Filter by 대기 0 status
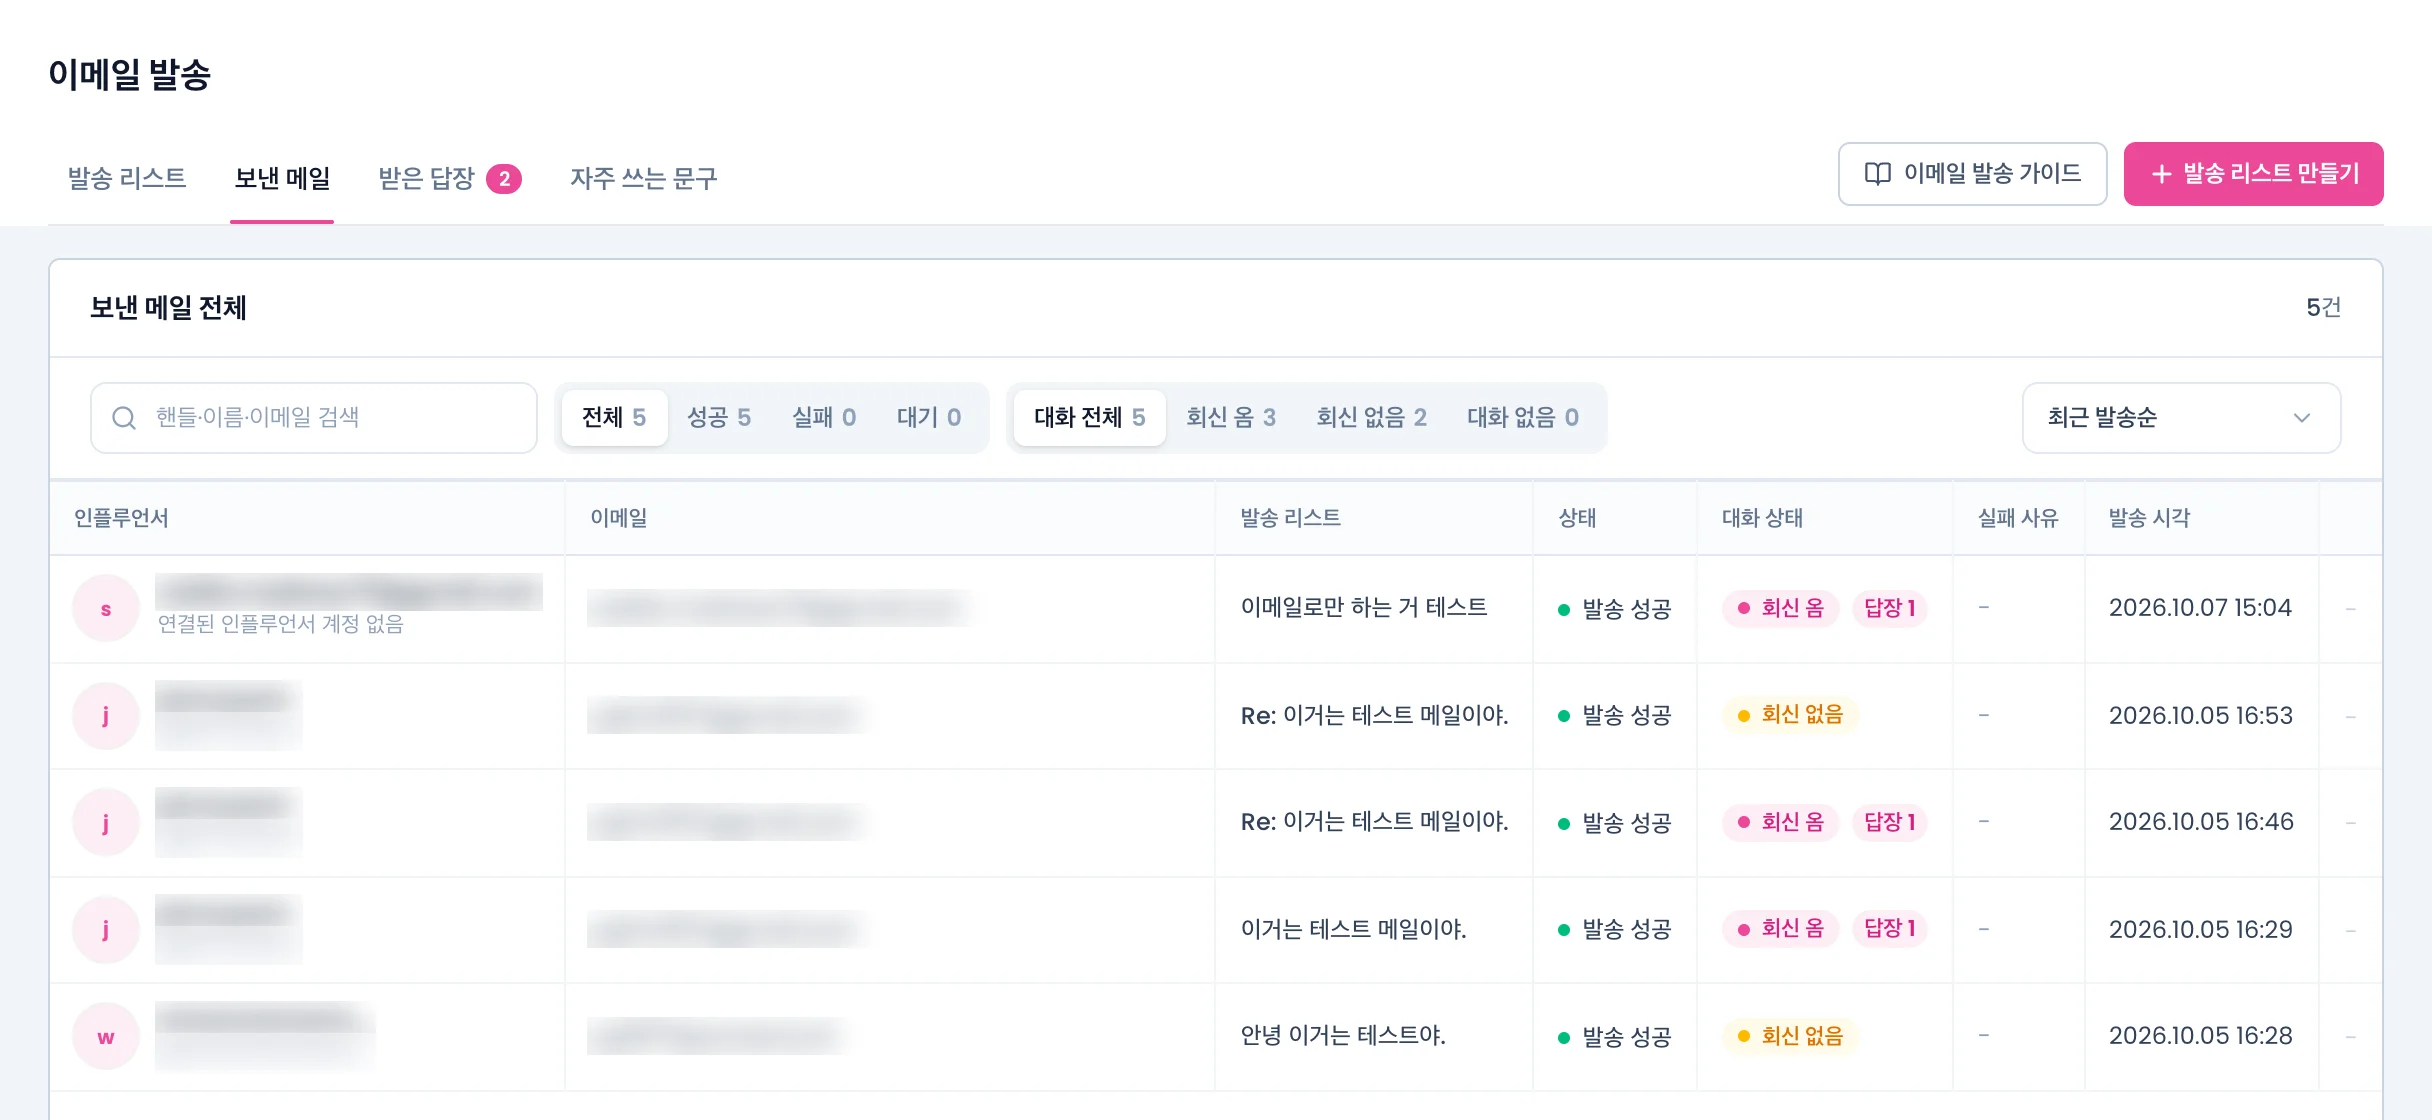The image size is (2432, 1120). pos(929,418)
